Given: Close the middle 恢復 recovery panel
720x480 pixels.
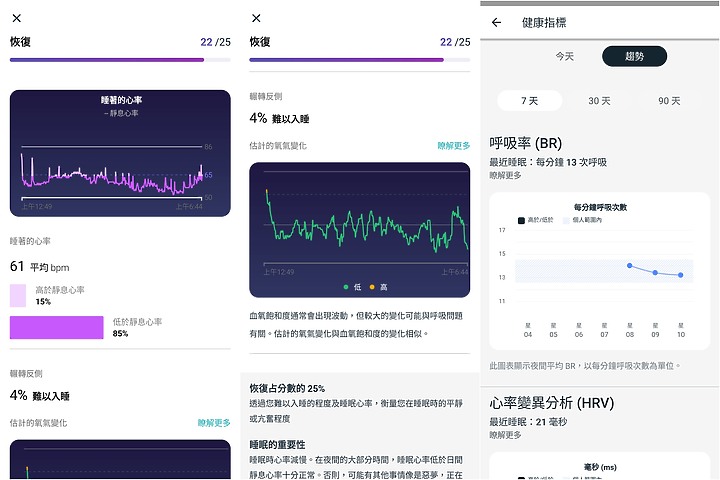Looking at the screenshot, I should [256, 18].
